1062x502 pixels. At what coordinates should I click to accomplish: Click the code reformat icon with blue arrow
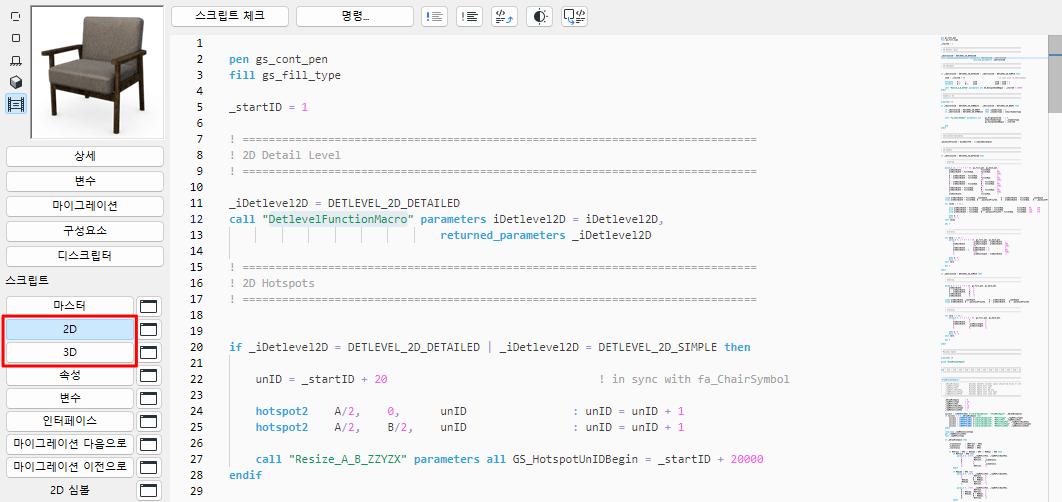[505, 16]
